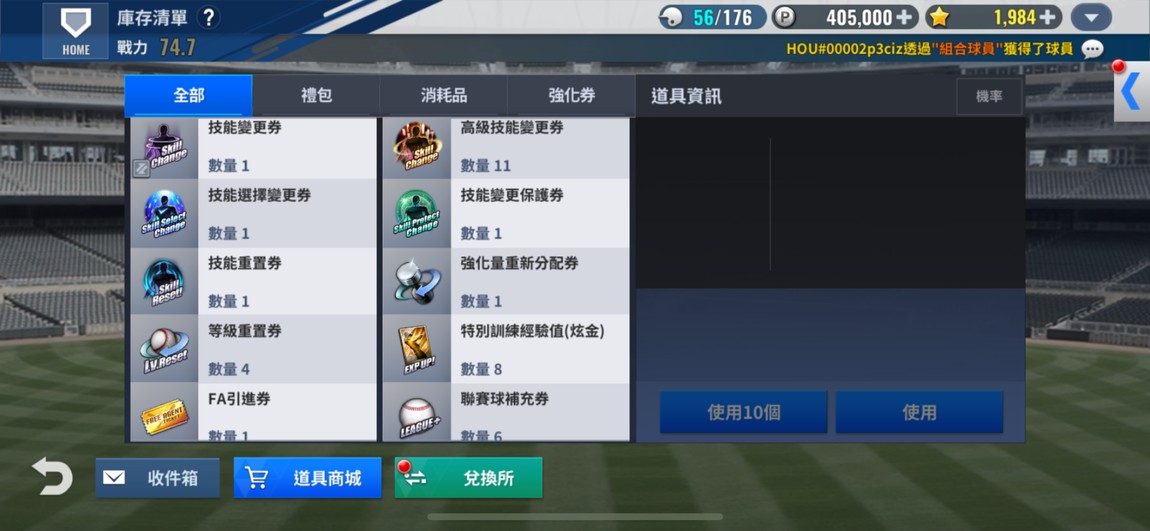Screen dimensions: 1150x531
Task: Switch to the 強化券 tab
Action: click(x=571, y=96)
